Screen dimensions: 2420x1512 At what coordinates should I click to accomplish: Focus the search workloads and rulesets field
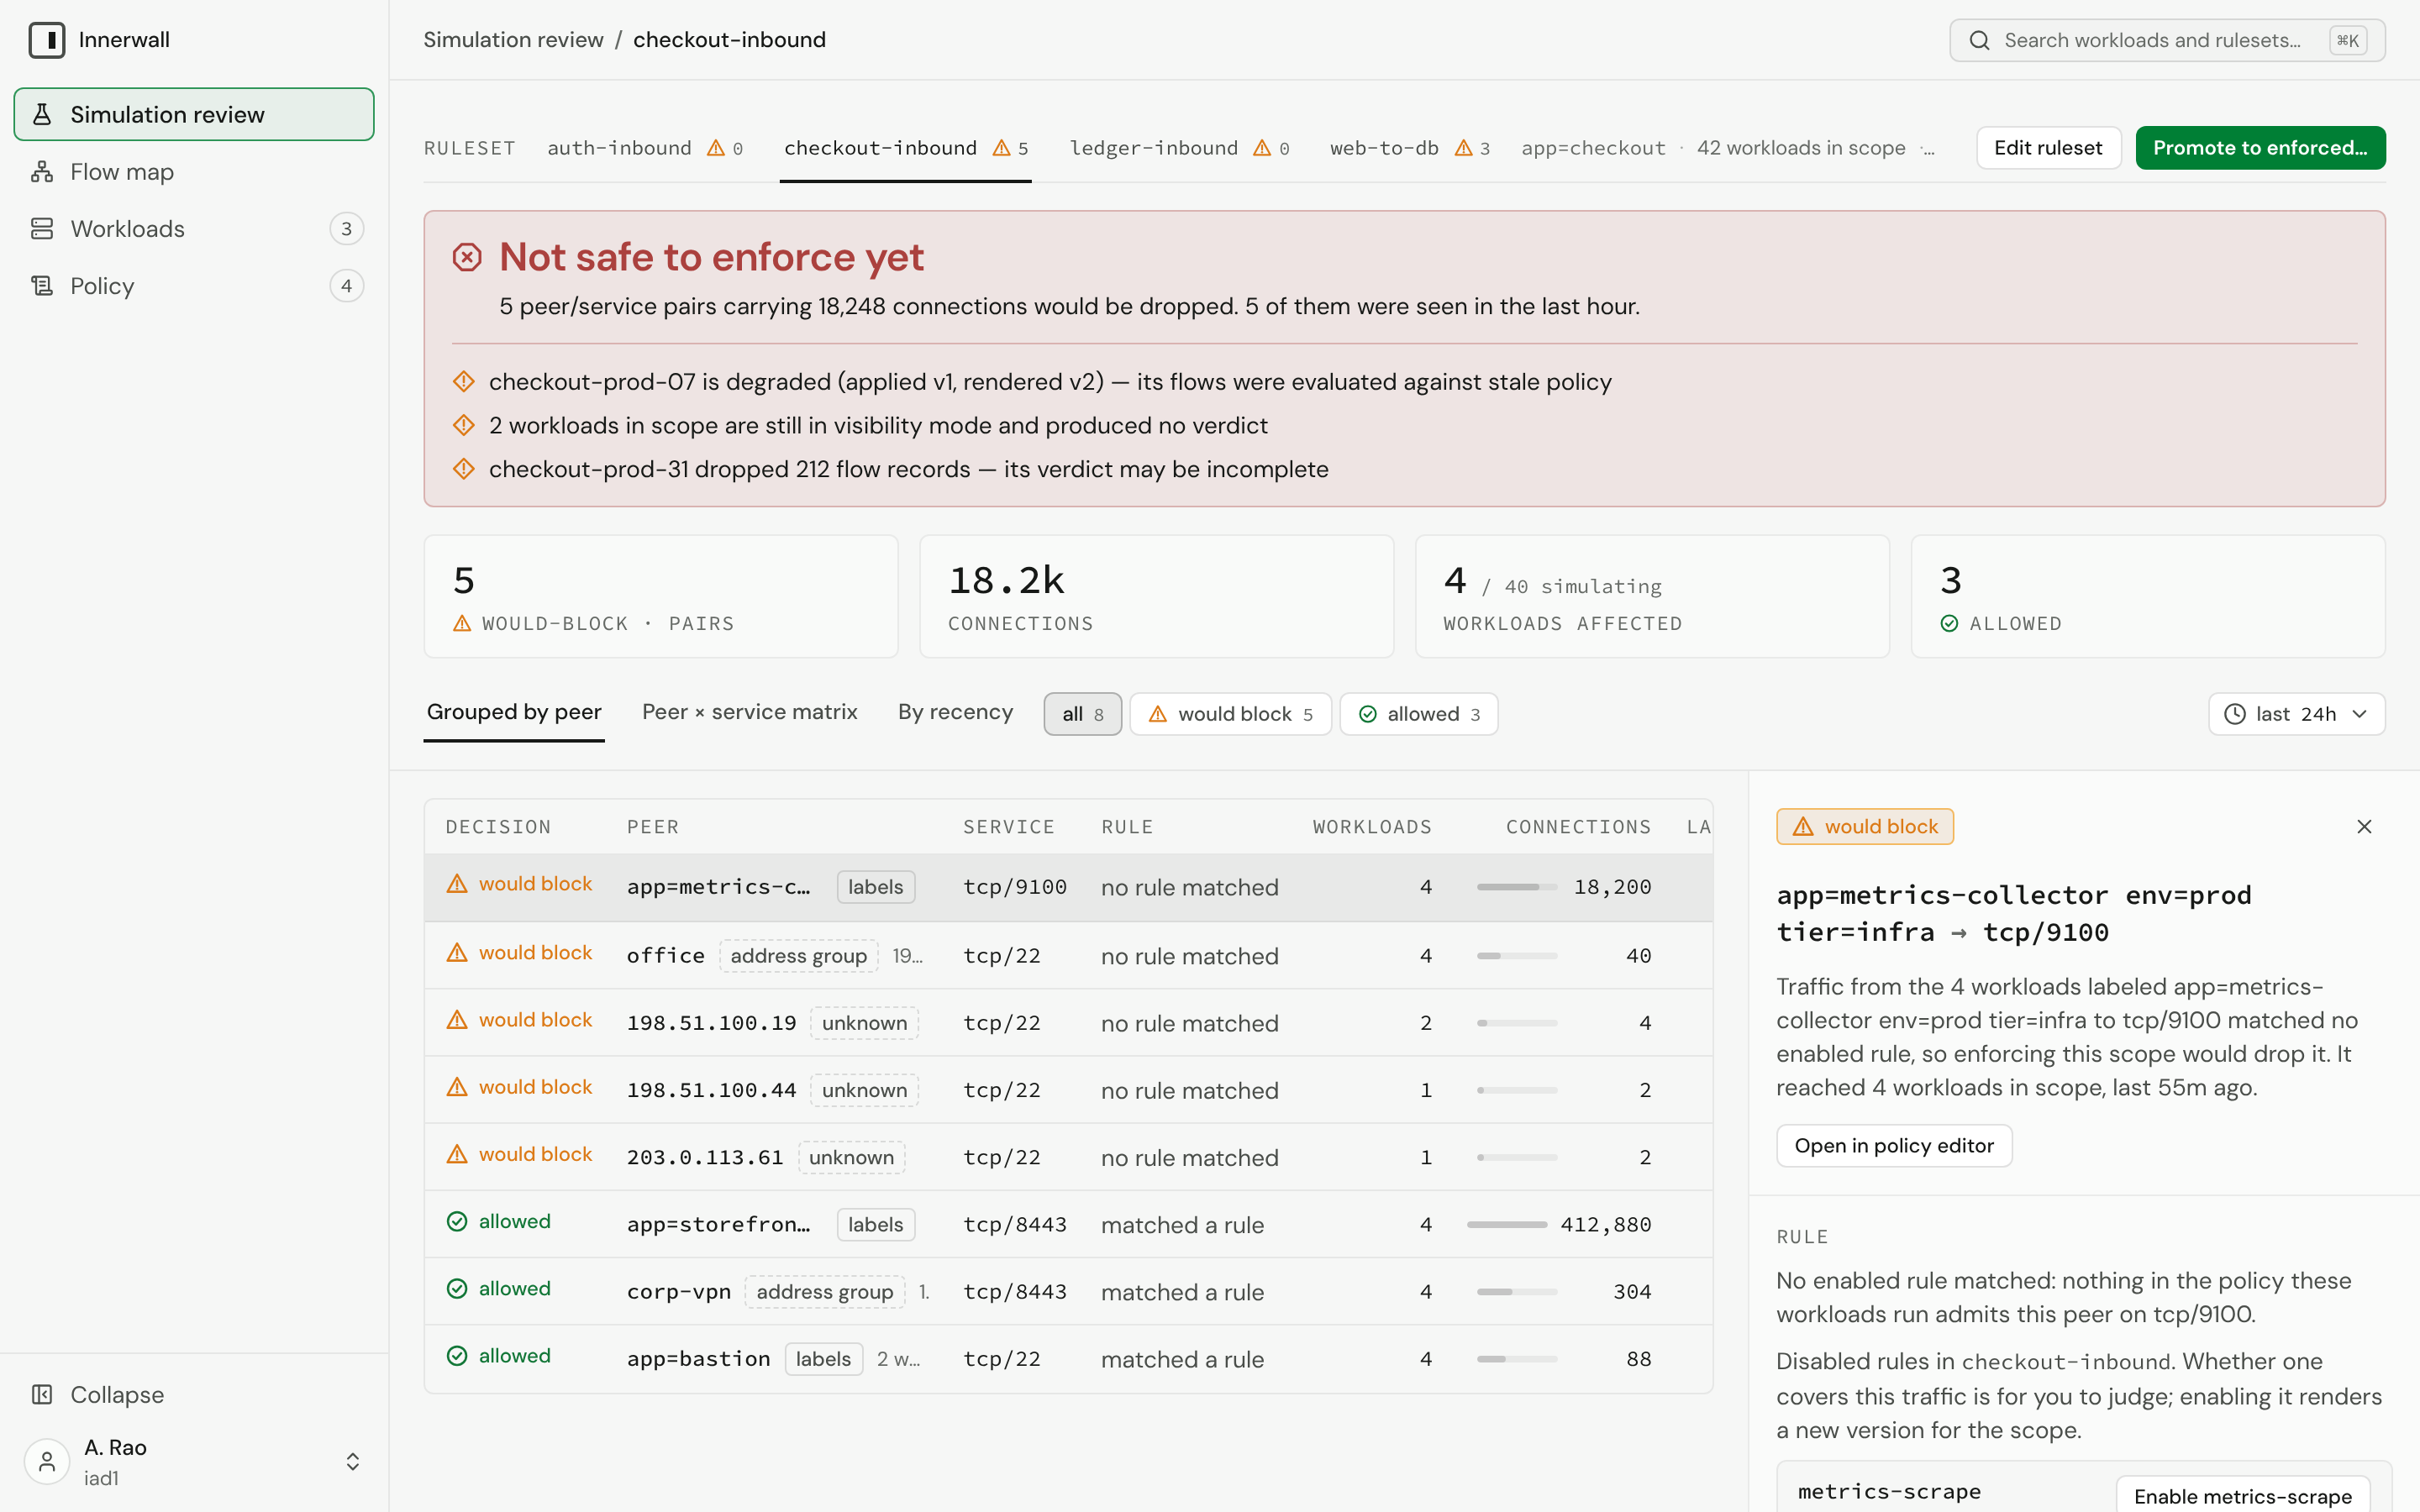(2167, 40)
